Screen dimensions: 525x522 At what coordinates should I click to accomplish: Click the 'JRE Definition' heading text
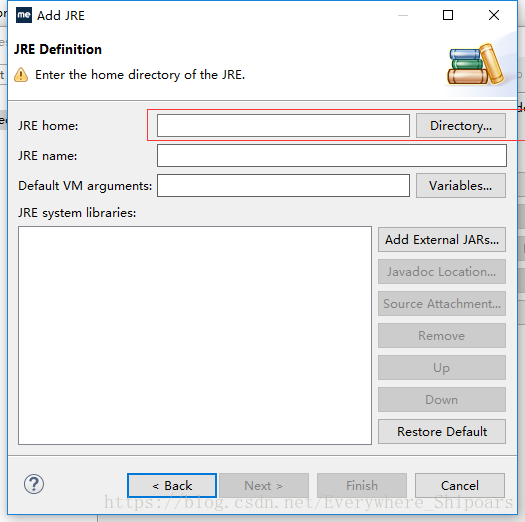click(x=58, y=49)
